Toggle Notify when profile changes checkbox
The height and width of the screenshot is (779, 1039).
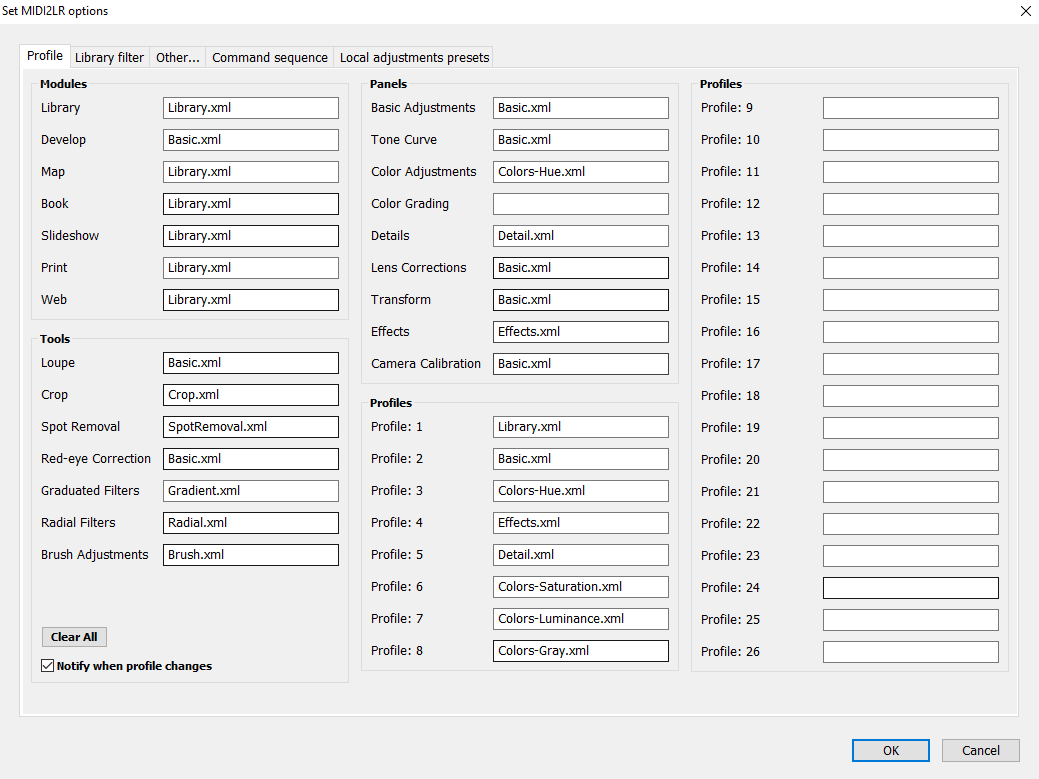[48, 666]
